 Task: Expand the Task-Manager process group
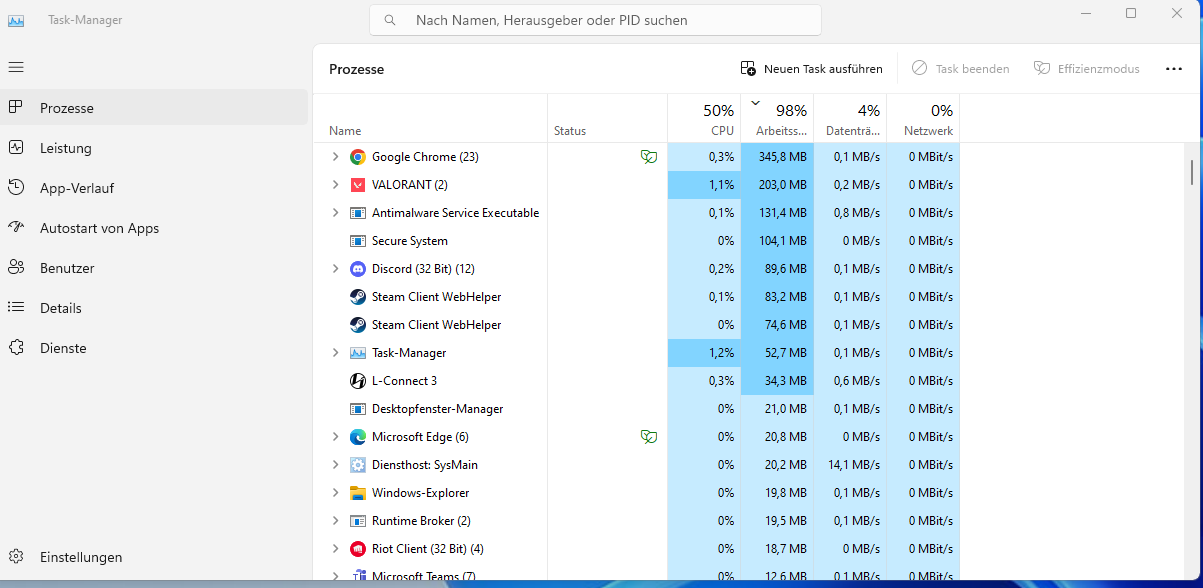[x=335, y=353]
